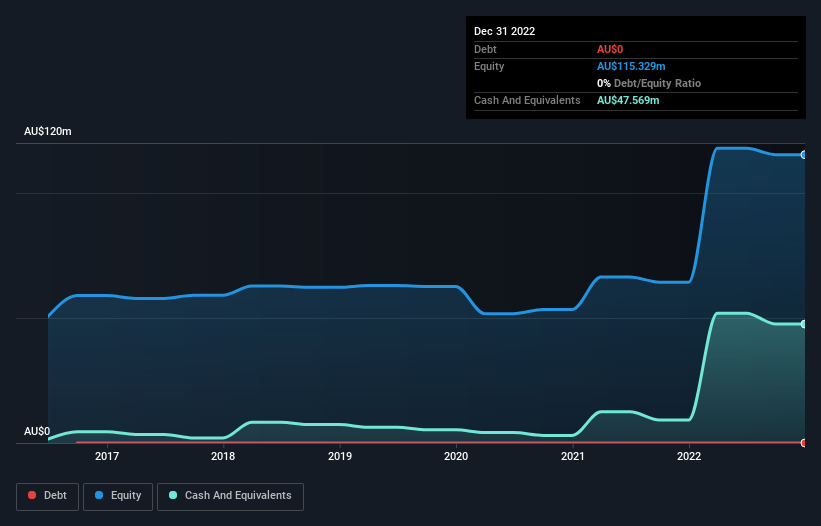The image size is (821, 526).
Task: Click the 2021 x-axis label
Action: click(573, 456)
